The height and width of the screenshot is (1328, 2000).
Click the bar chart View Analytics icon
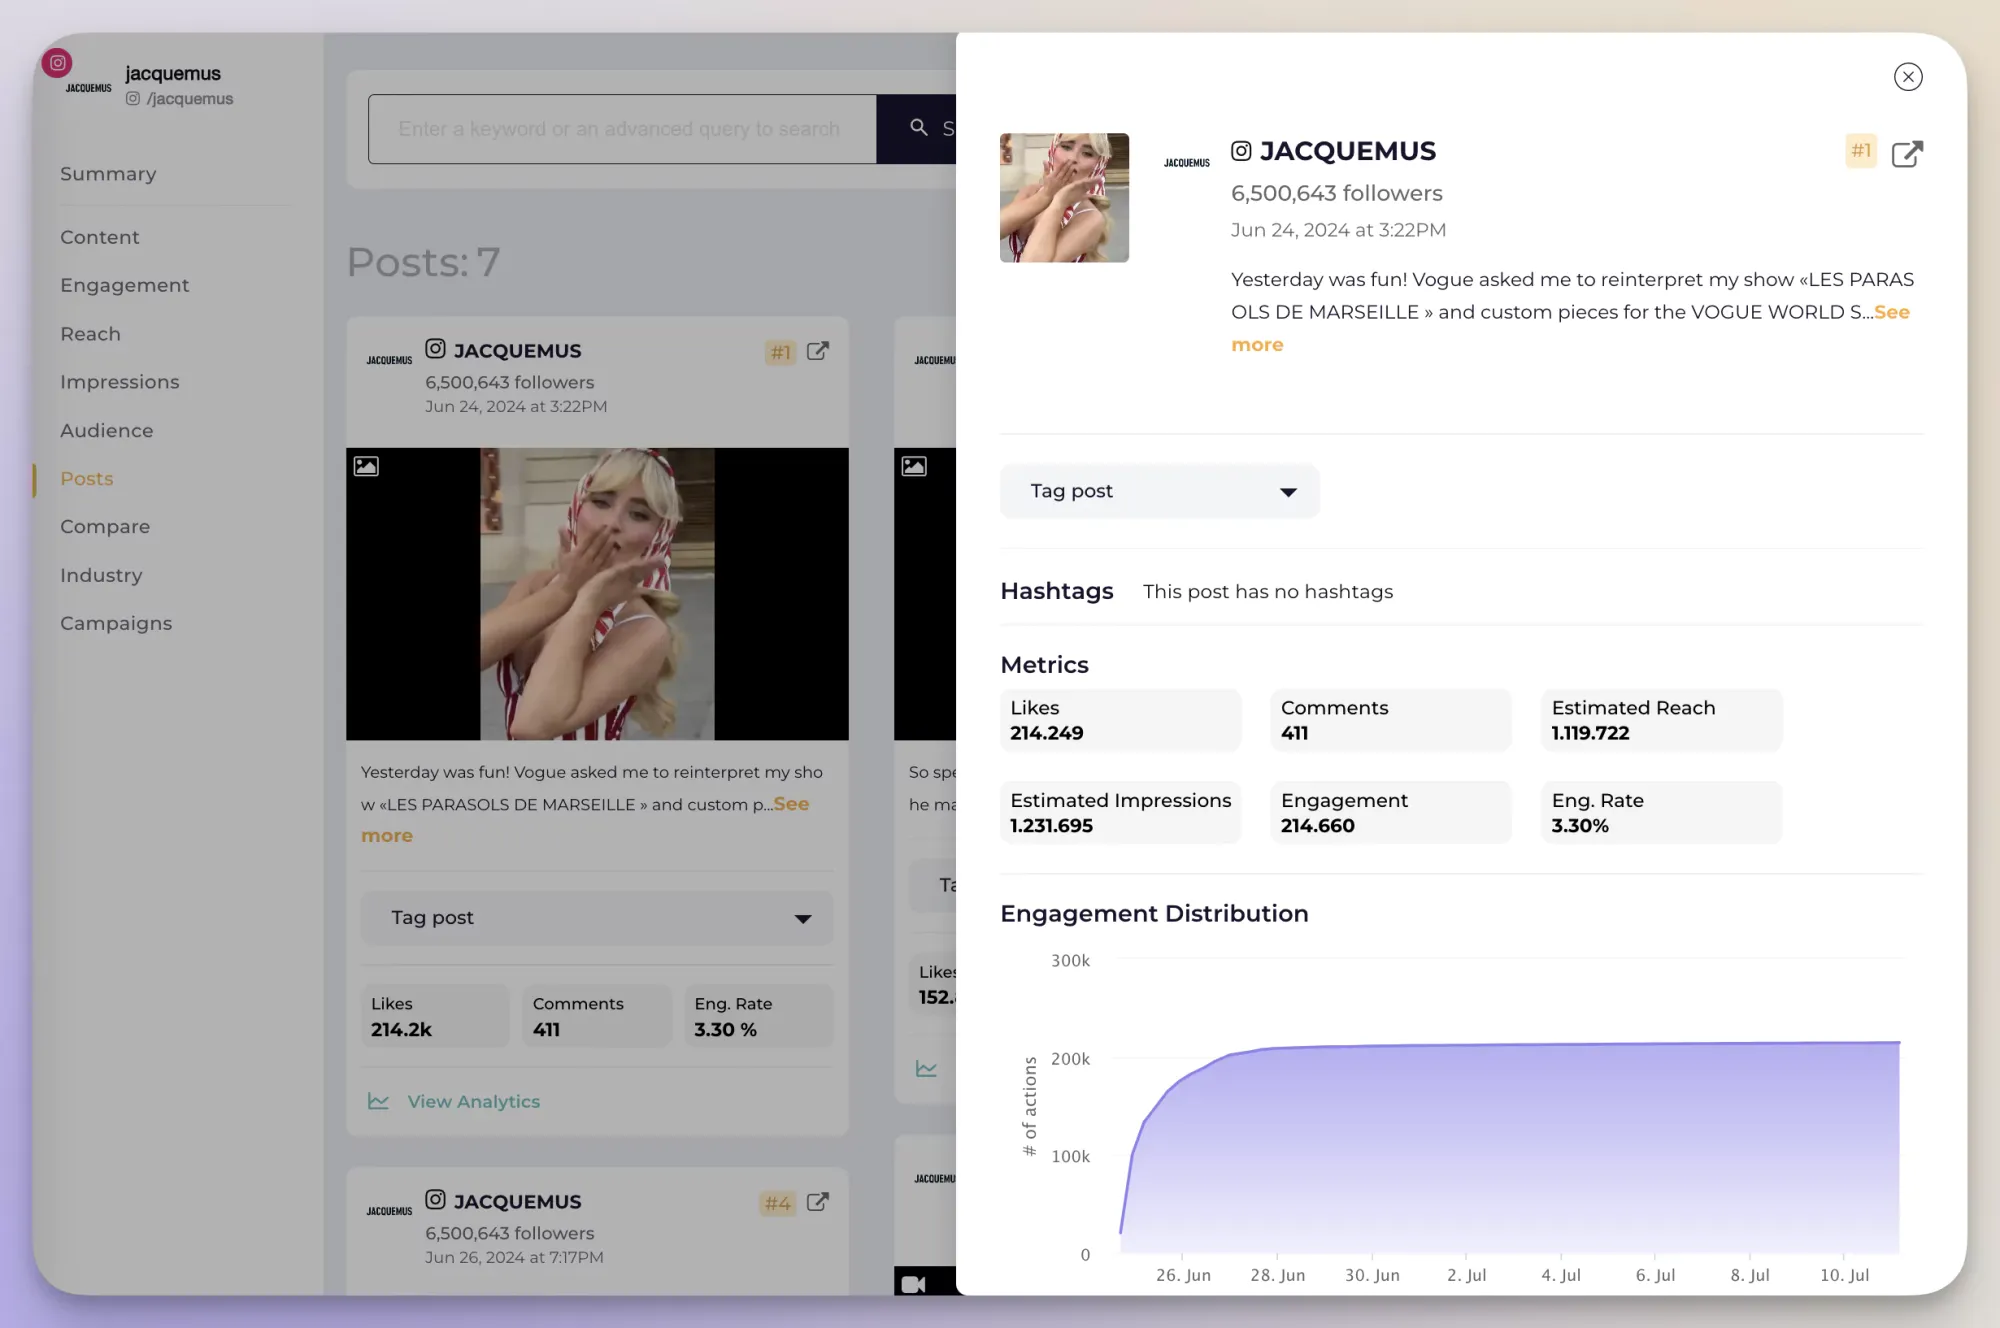[x=378, y=1101]
